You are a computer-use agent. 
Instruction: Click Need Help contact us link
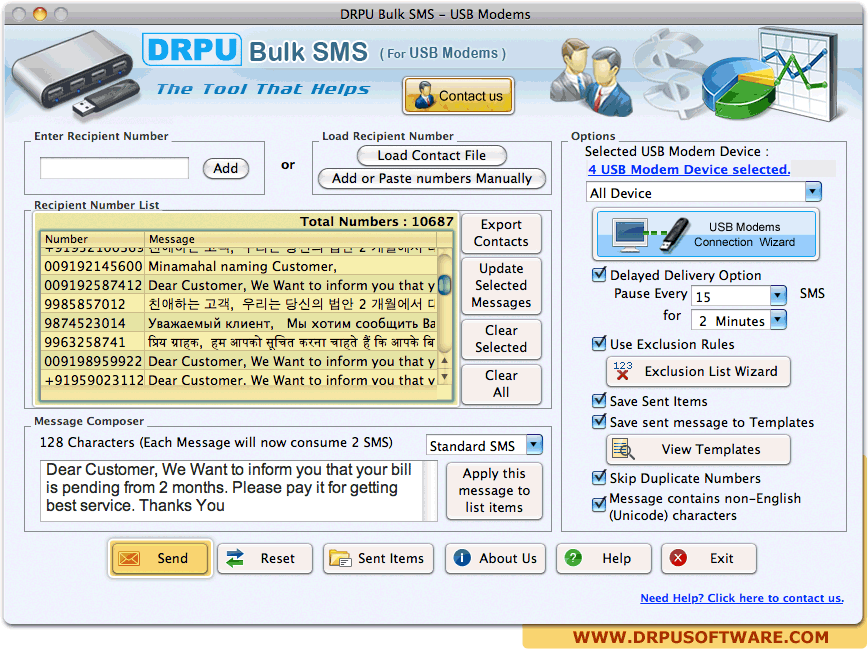742,598
